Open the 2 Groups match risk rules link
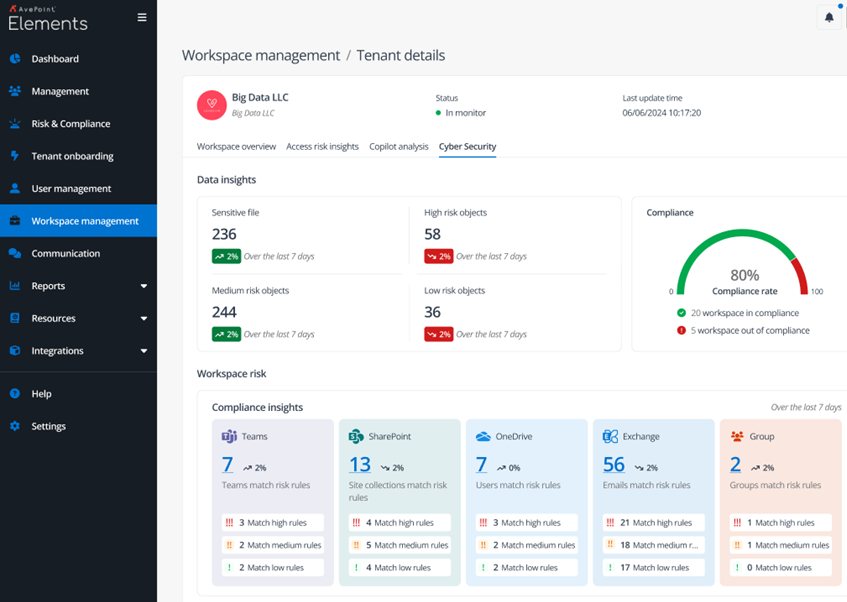 (x=735, y=465)
